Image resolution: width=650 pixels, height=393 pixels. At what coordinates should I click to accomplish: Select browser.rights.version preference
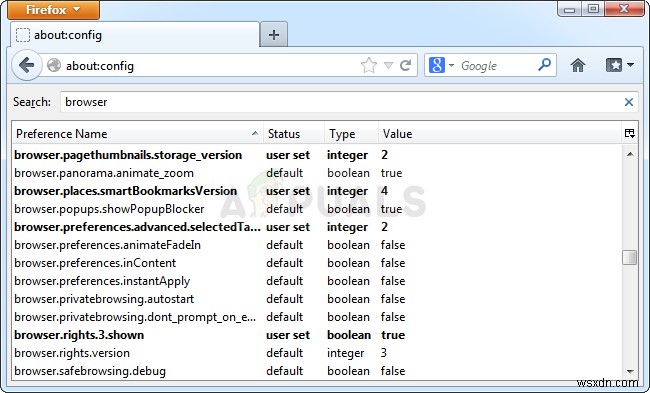point(317,353)
